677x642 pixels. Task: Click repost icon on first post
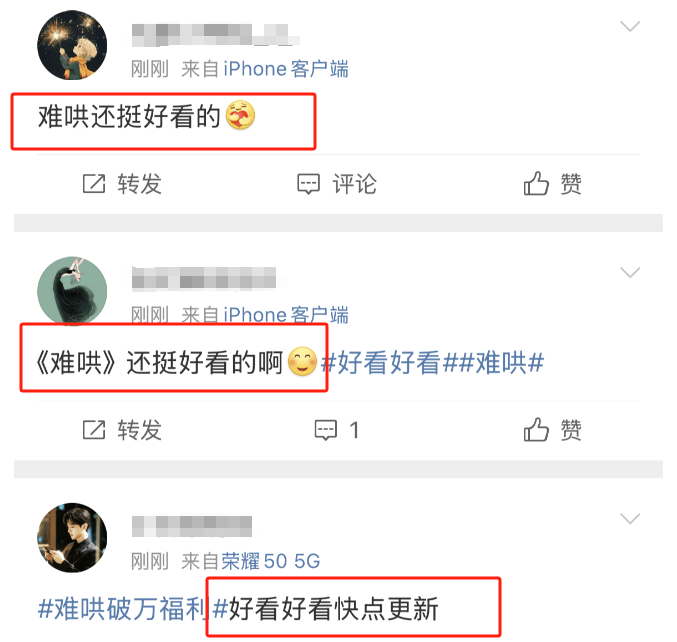[x=94, y=184]
